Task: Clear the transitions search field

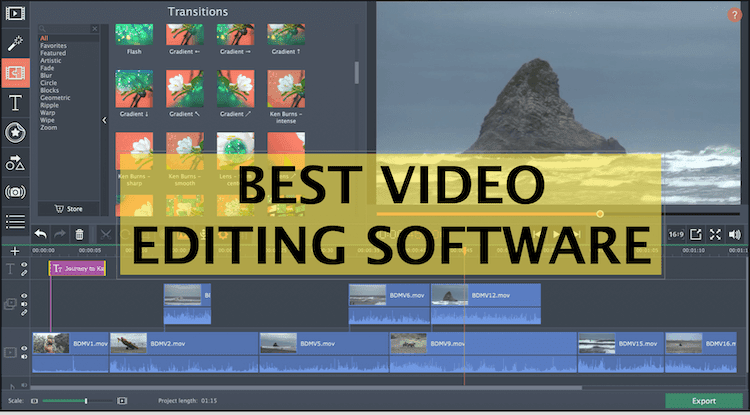Action: pyautogui.click(x=95, y=29)
